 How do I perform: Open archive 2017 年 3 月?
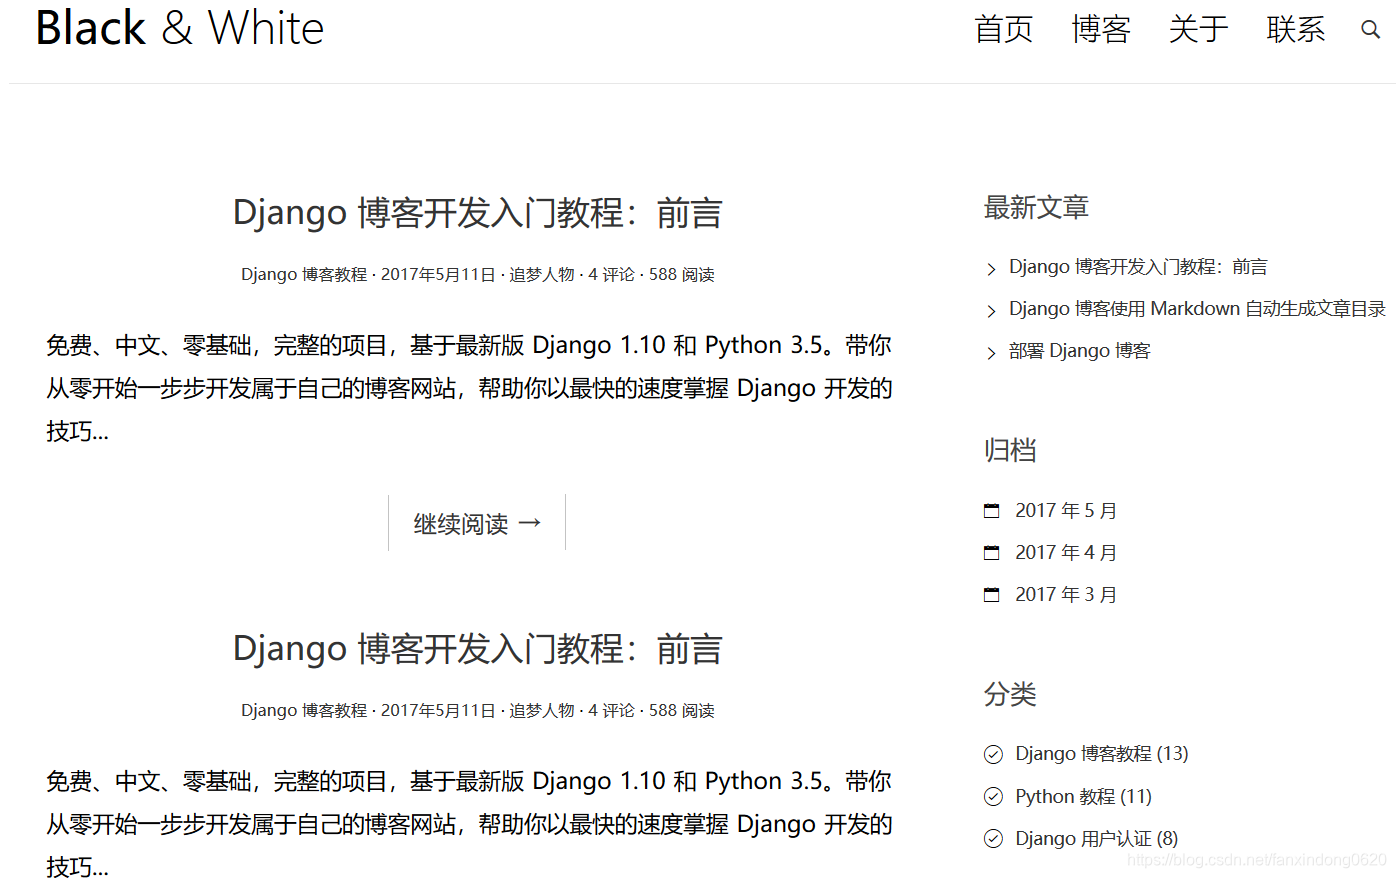(1066, 595)
